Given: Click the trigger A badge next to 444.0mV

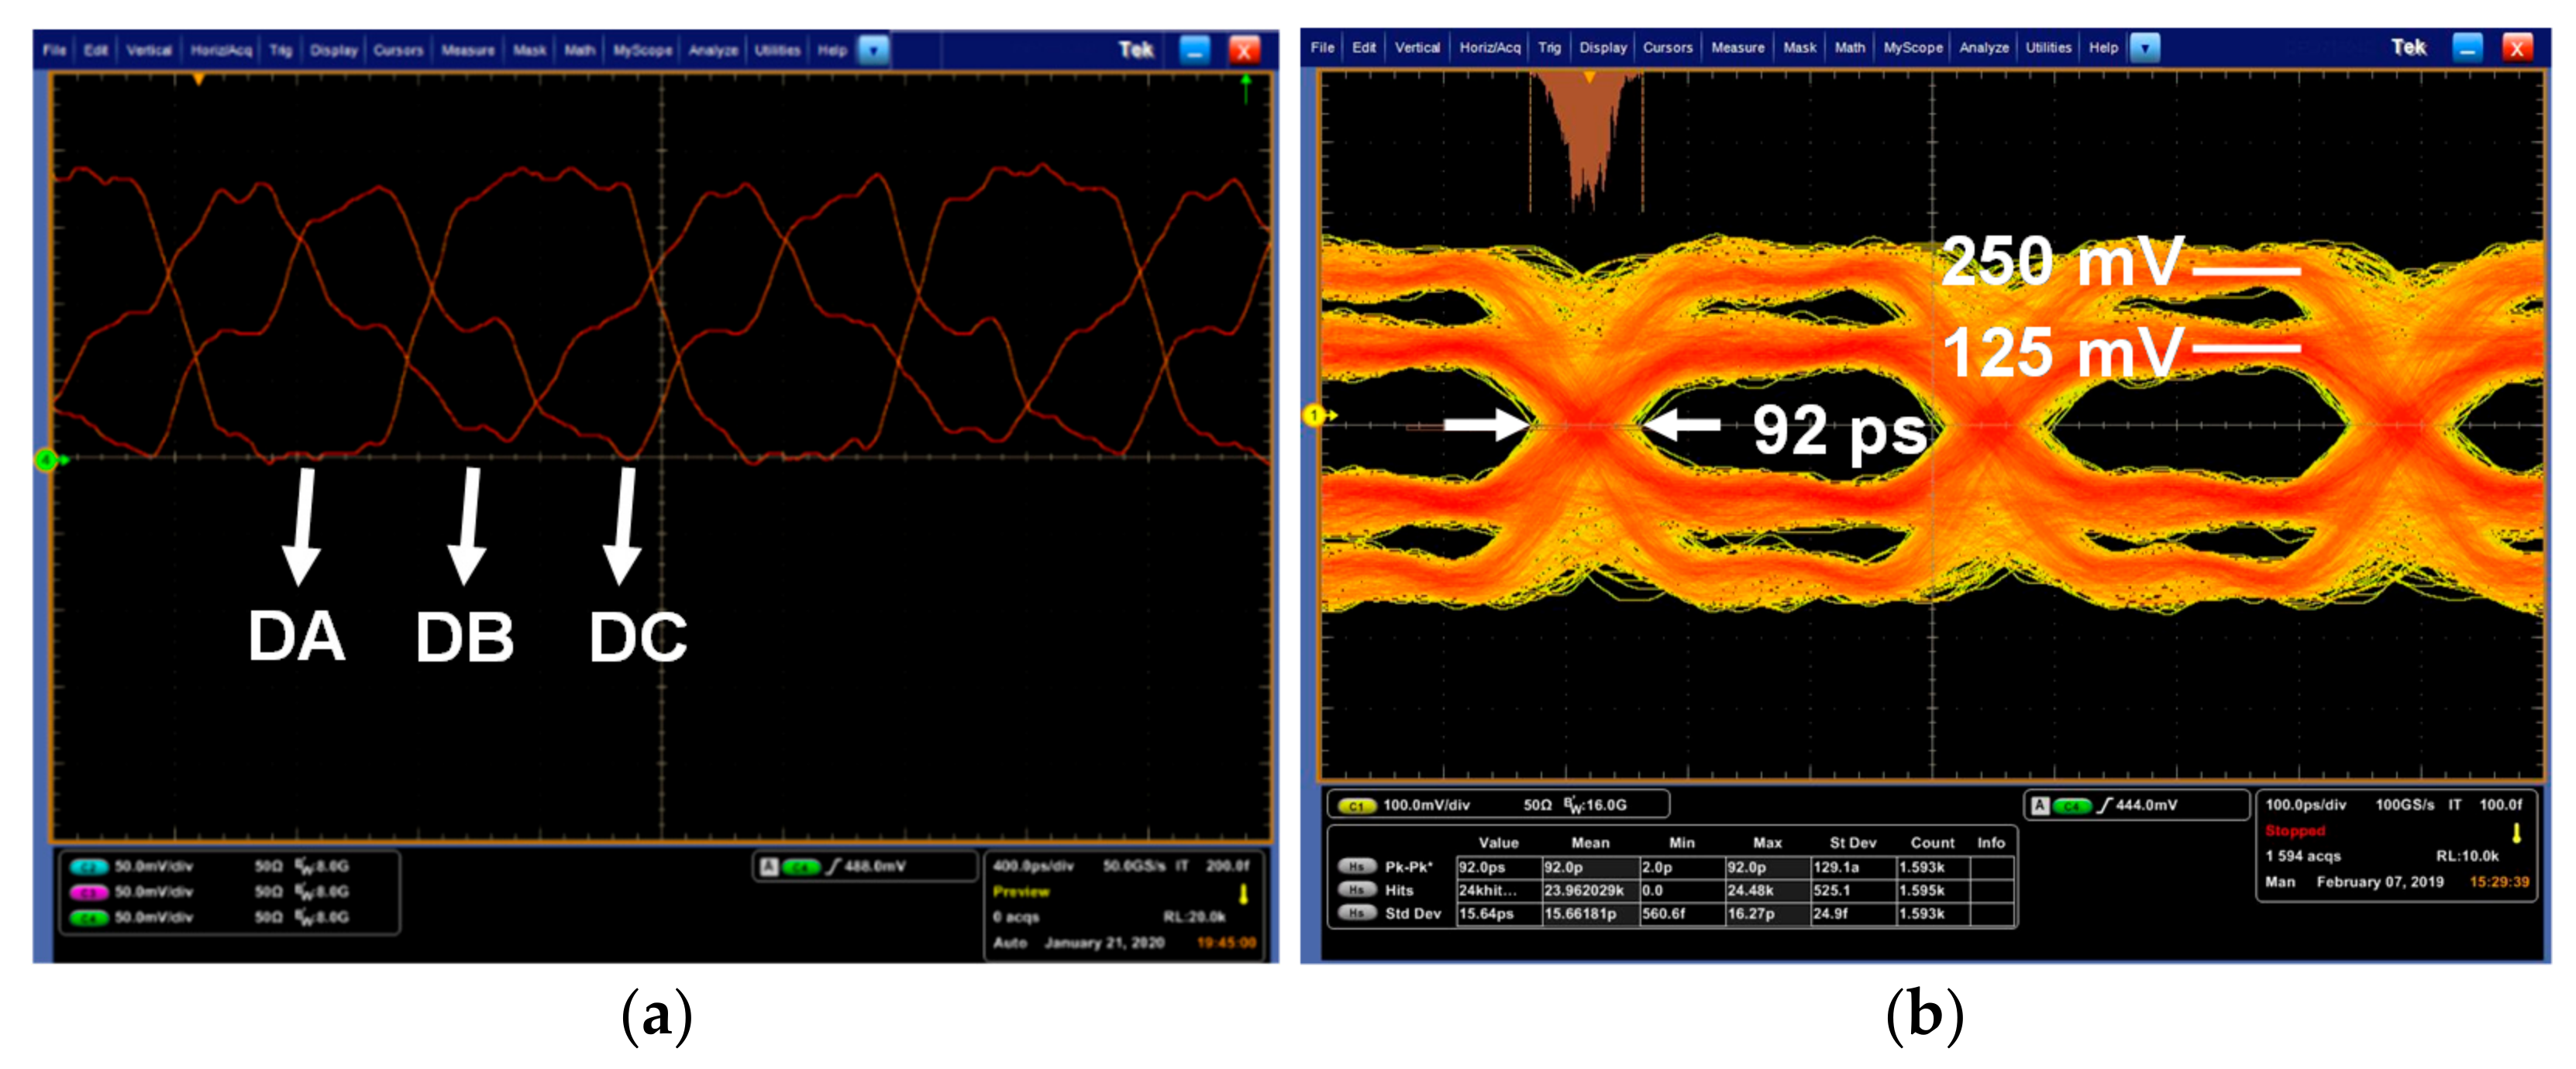Looking at the screenshot, I should [x=2041, y=805].
